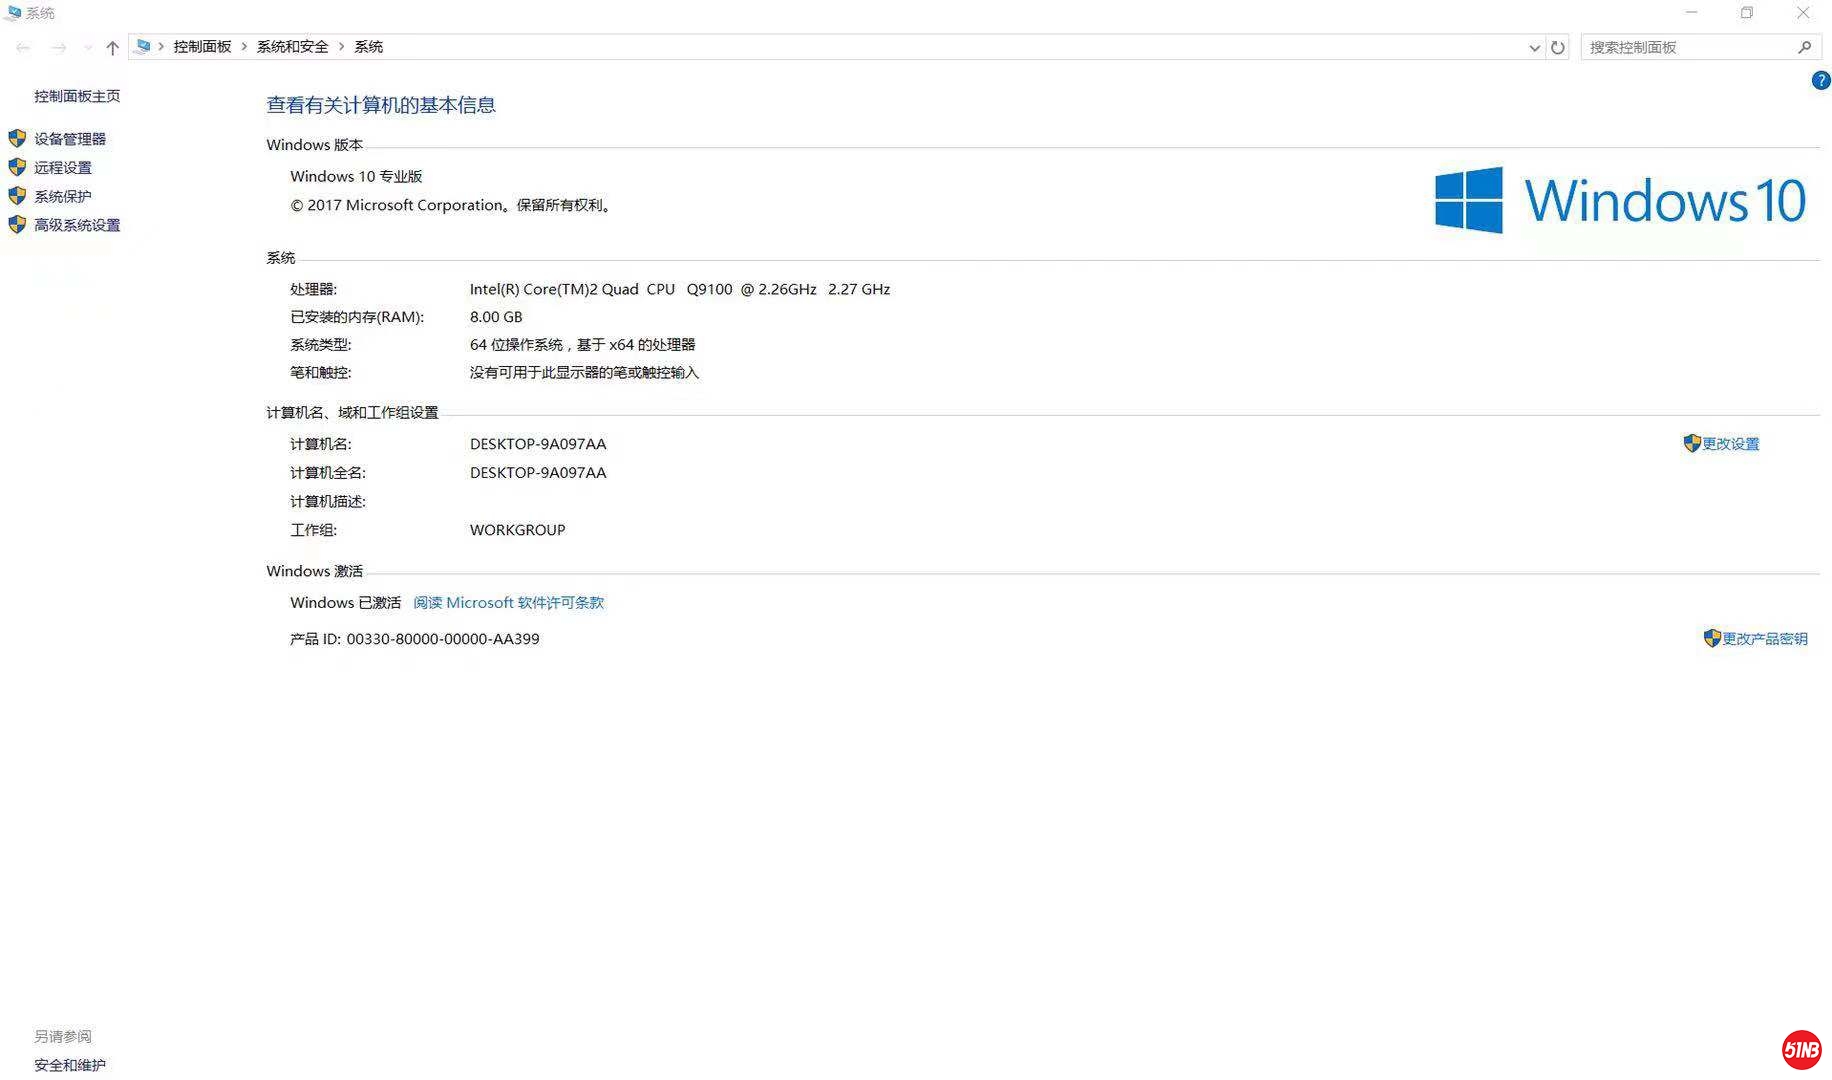Image resolution: width=1832 pixels, height=1080 pixels.
Task: Click the shield icon beside 系统保护
Action: click(x=17, y=196)
